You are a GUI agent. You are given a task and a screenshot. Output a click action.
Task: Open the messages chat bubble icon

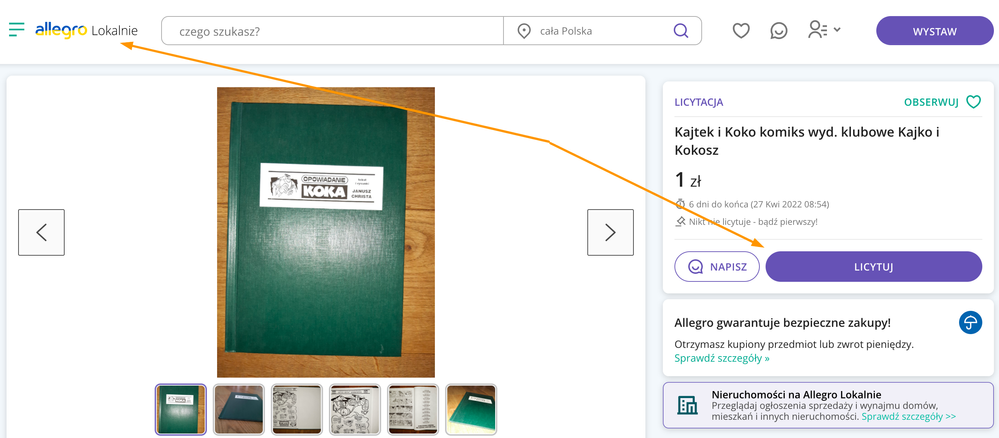click(779, 31)
